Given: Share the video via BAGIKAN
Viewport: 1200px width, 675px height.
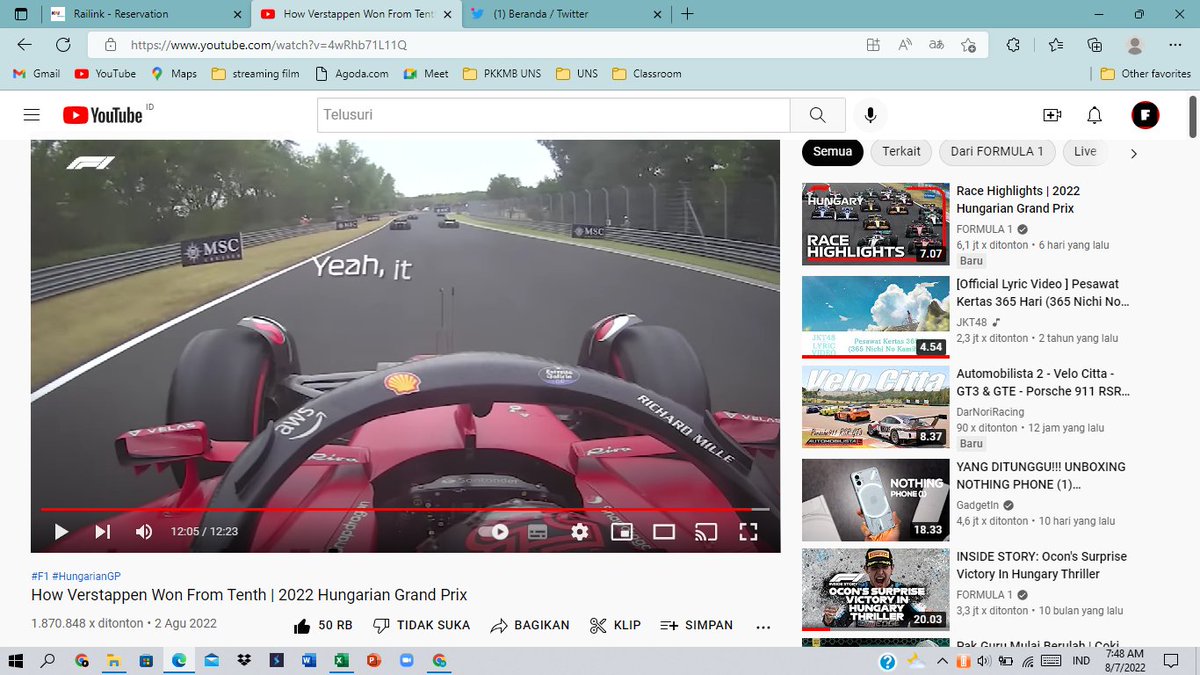Looking at the screenshot, I should pyautogui.click(x=530, y=625).
